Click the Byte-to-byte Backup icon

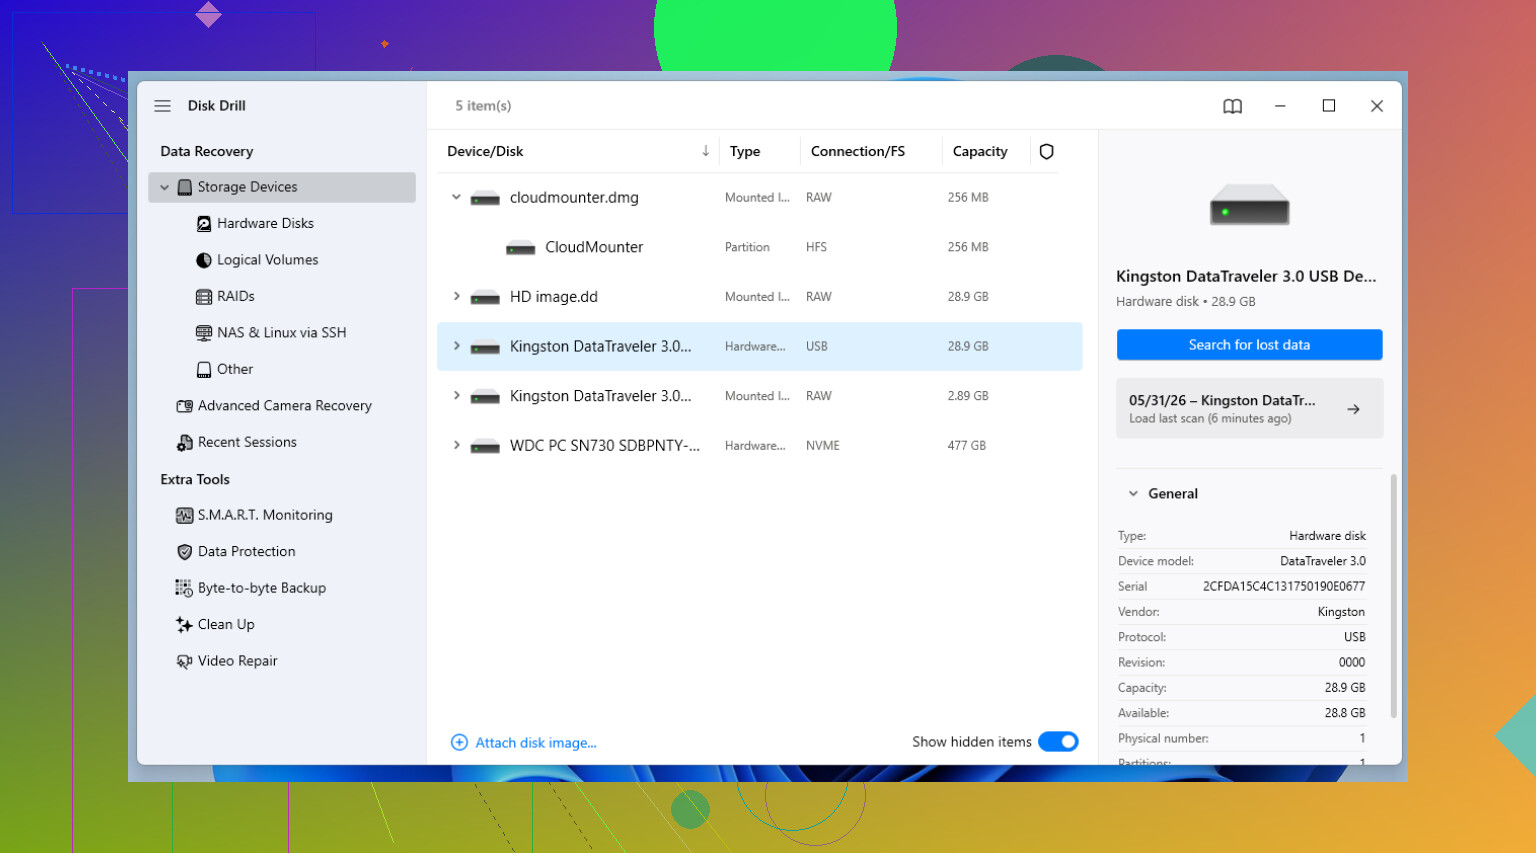pos(184,589)
